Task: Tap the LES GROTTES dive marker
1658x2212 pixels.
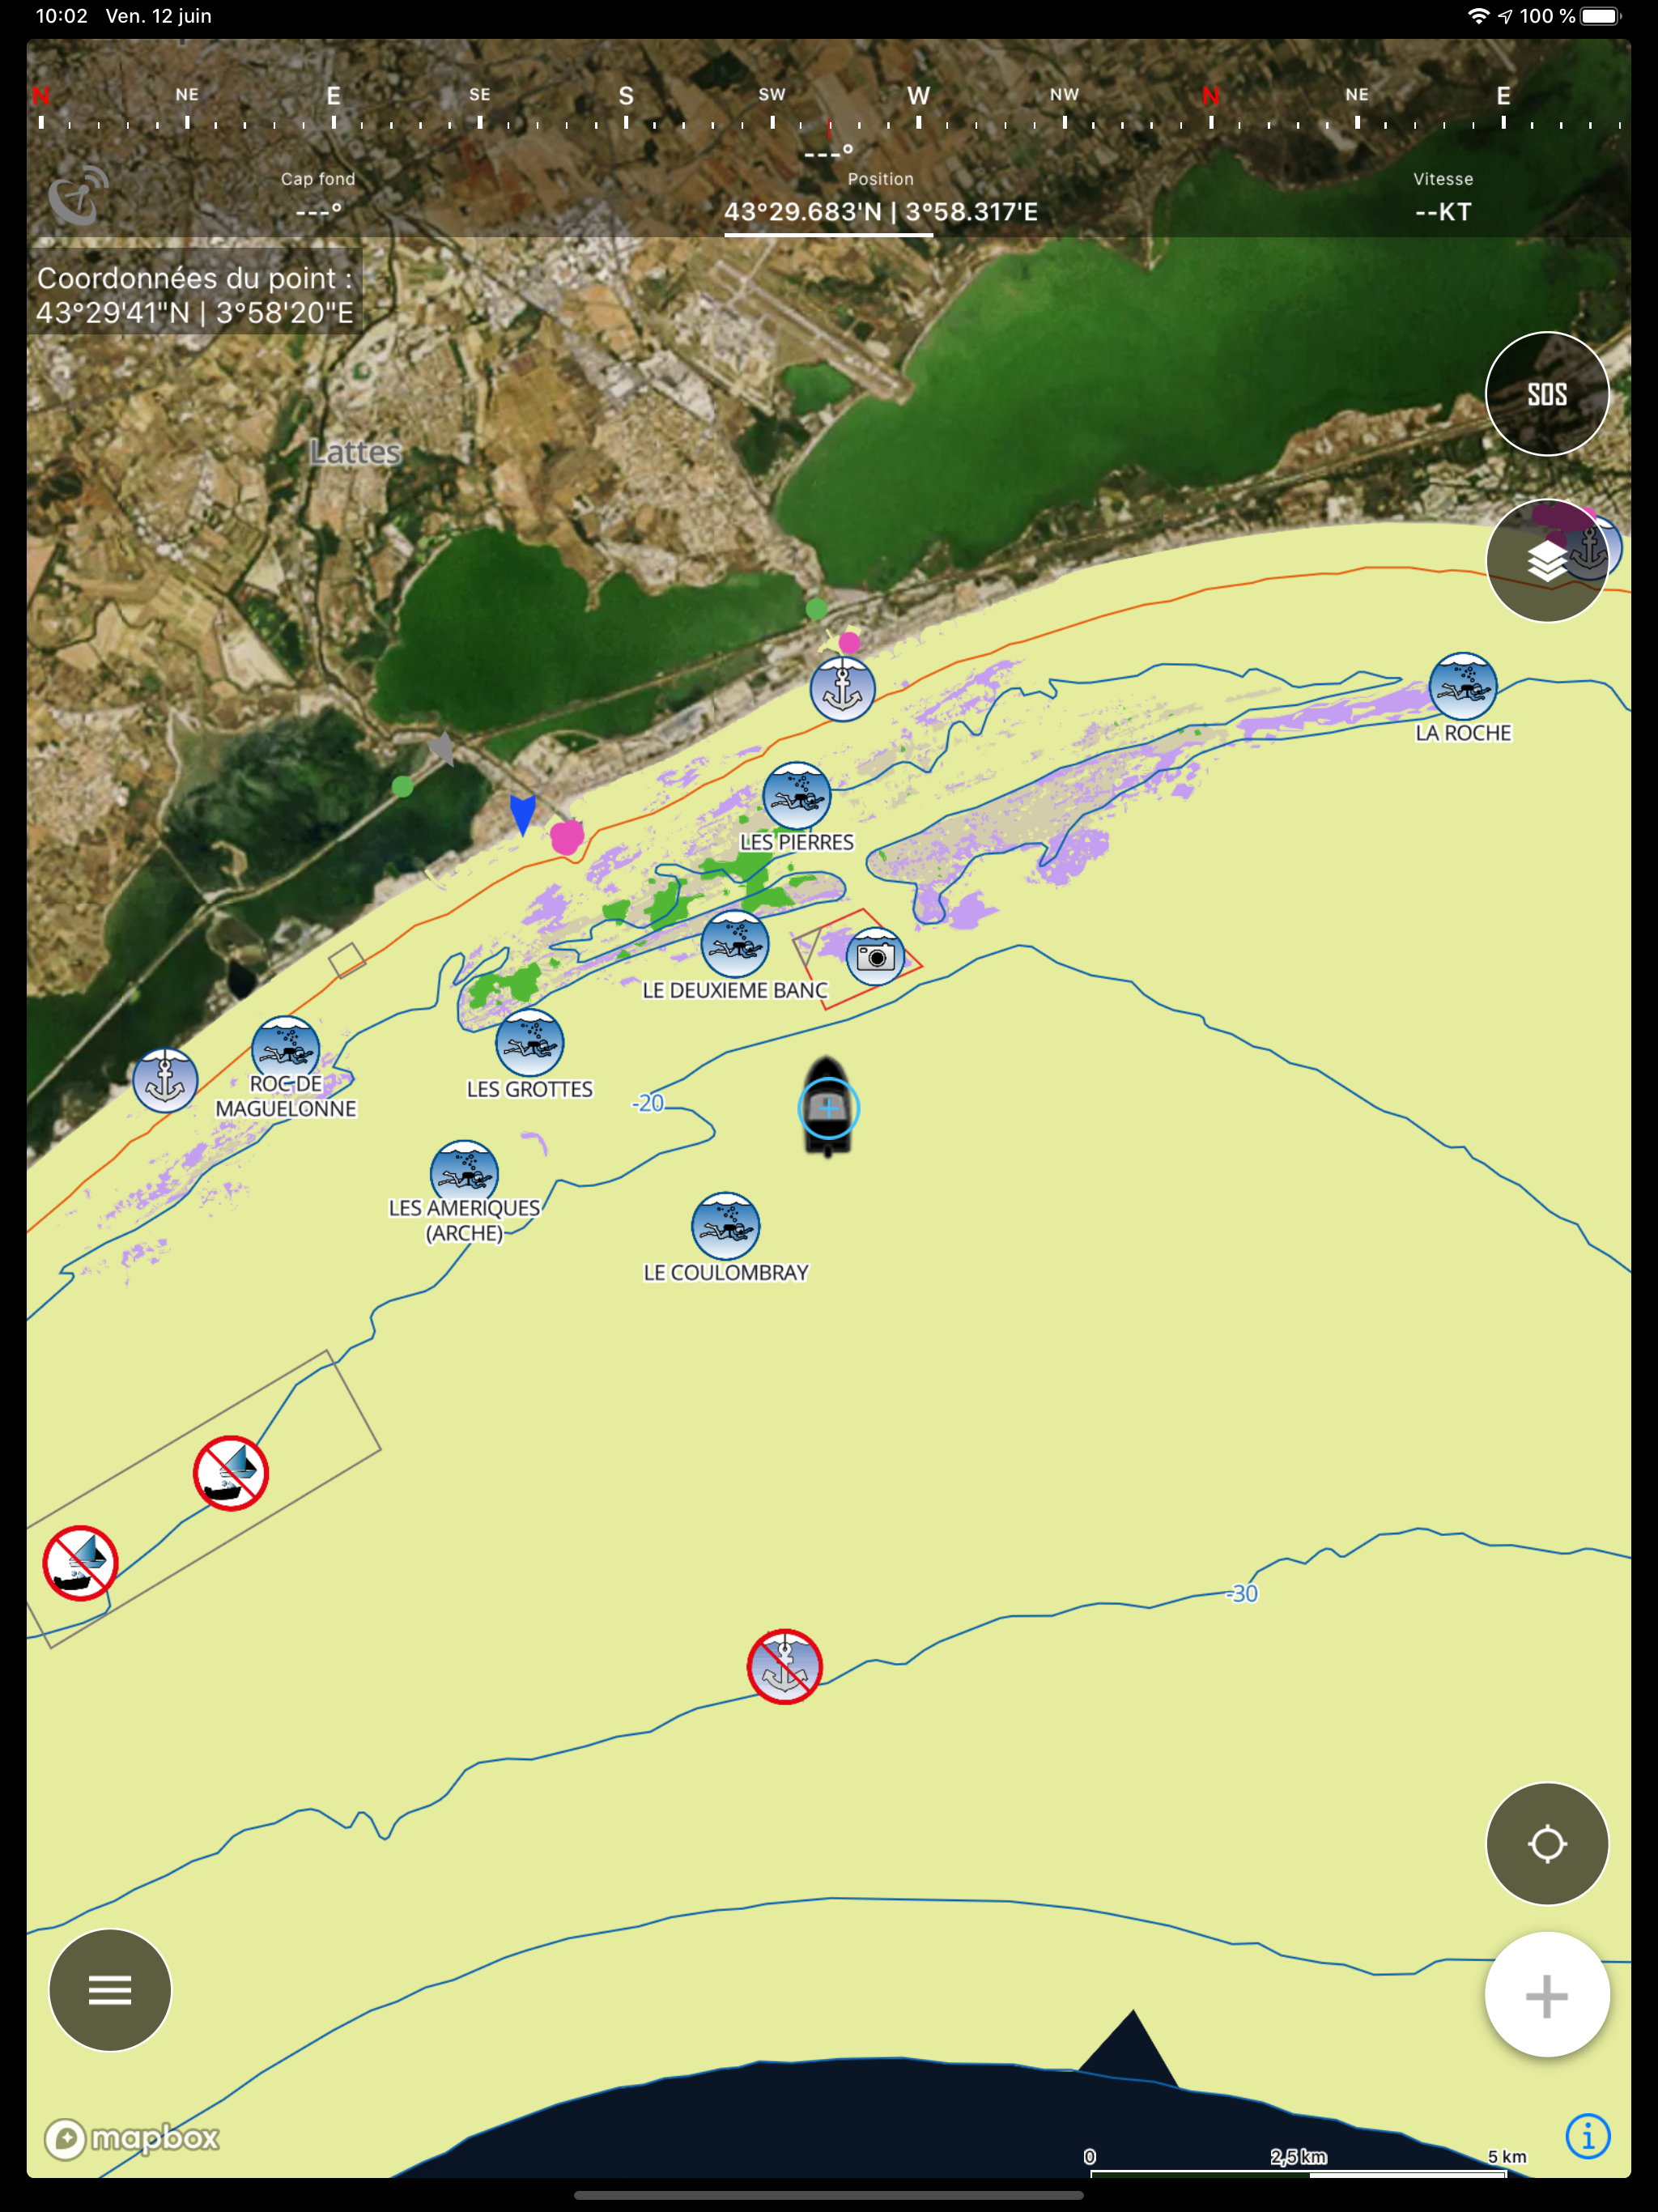Action: point(529,1043)
